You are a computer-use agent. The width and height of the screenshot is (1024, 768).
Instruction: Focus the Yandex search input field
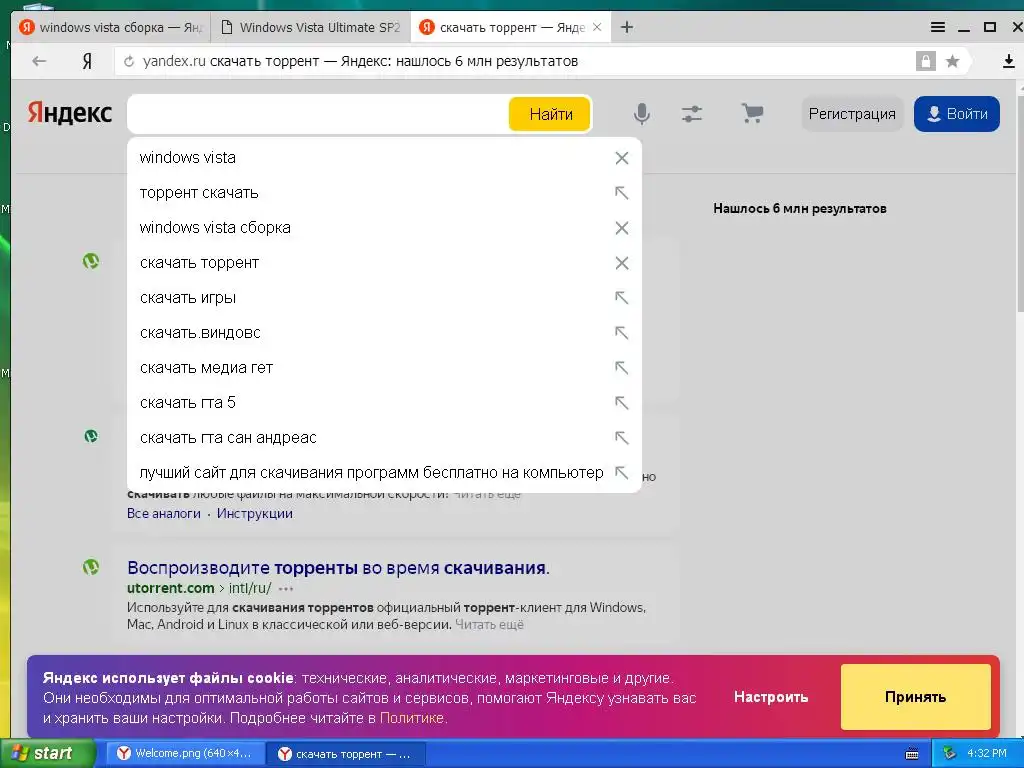tap(318, 114)
